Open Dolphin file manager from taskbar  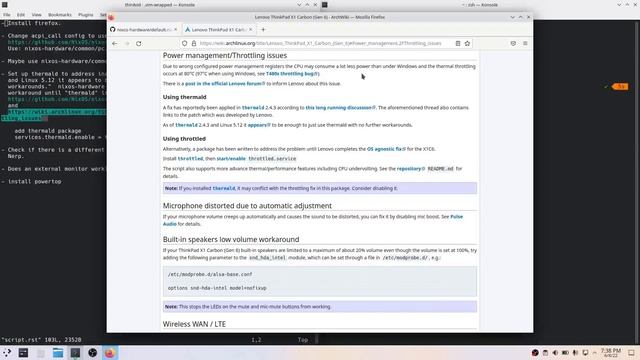tap(58, 353)
